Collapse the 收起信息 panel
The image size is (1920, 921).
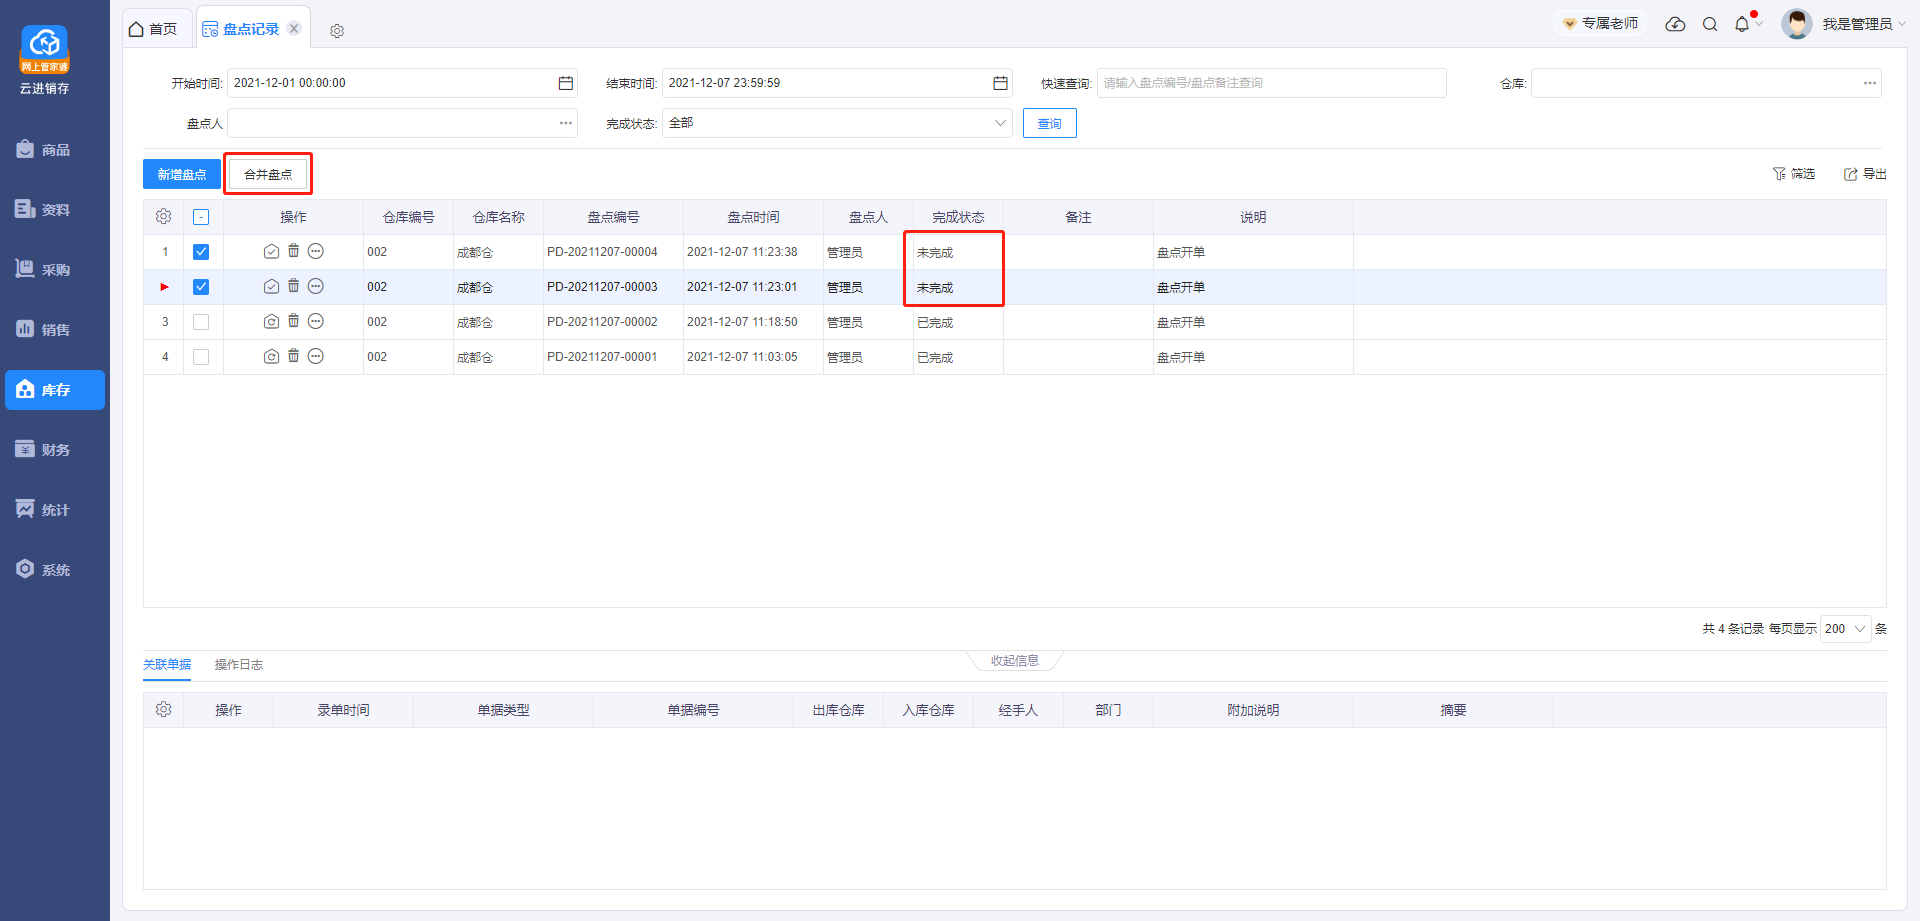[1015, 661]
